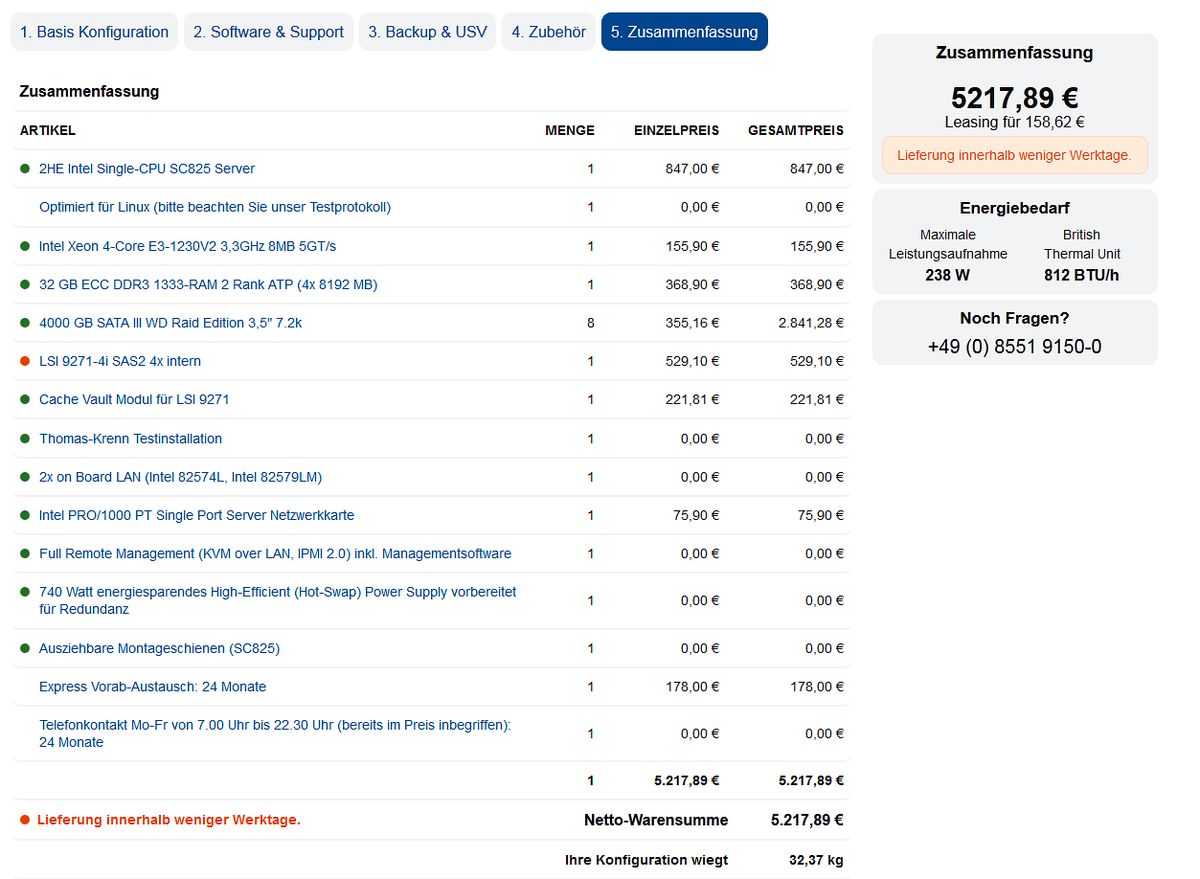Click the 5. Zusammenfassung tab
The image size is (1200, 879).
[684, 32]
